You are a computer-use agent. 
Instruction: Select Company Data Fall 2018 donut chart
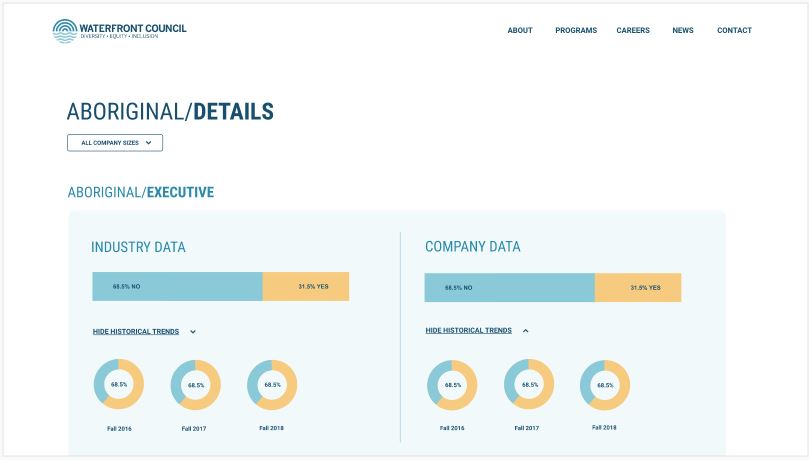tap(605, 385)
